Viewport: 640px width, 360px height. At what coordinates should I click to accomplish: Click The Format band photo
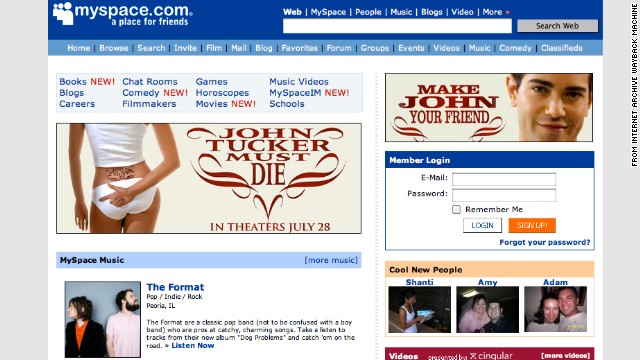point(103,319)
